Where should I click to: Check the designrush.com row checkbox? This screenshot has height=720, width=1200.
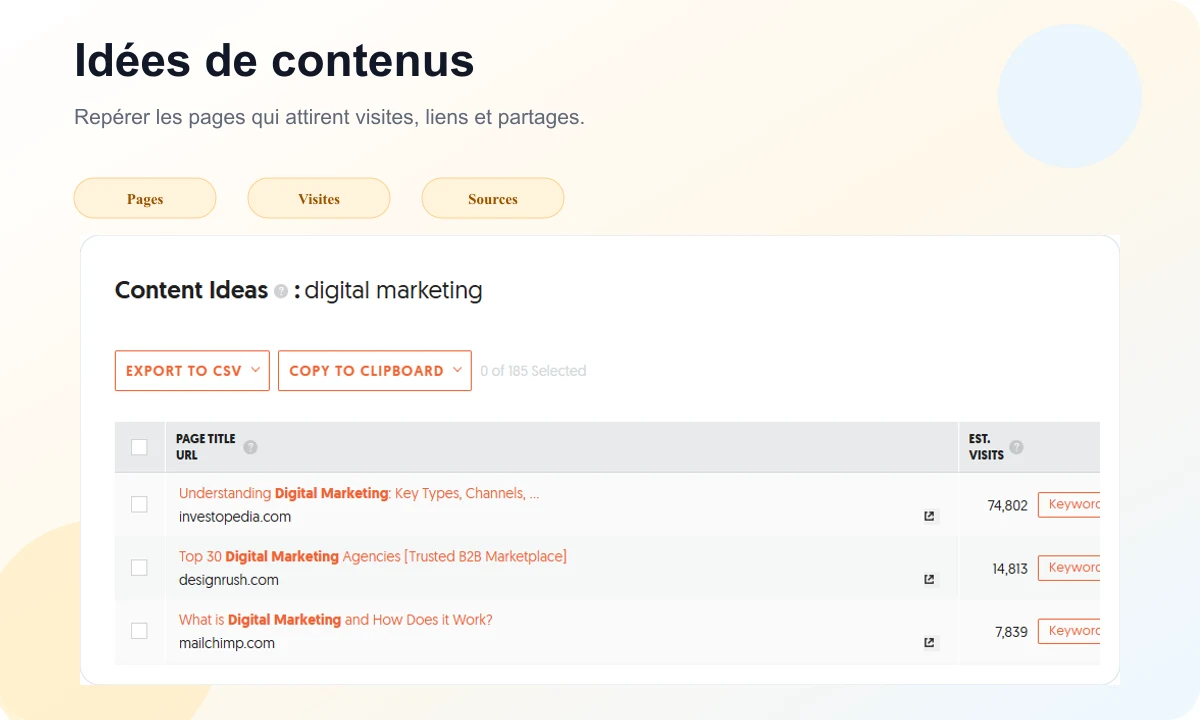point(139,567)
